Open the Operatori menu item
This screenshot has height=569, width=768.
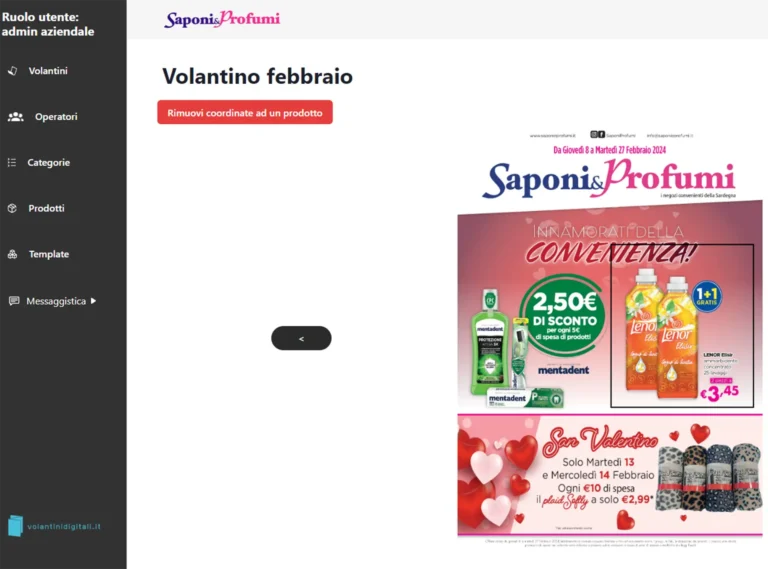coord(56,117)
